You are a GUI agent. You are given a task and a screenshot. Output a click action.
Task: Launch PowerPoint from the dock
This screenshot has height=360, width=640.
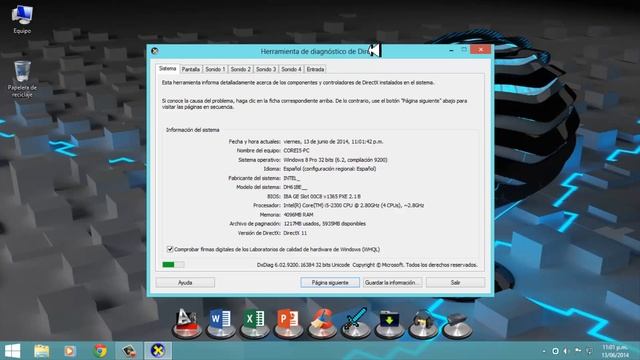tap(288, 323)
